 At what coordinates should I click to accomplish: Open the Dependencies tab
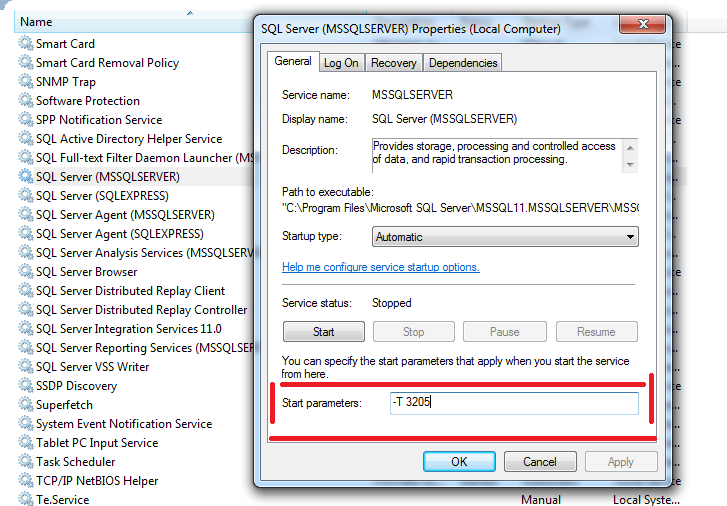(463, 63)
